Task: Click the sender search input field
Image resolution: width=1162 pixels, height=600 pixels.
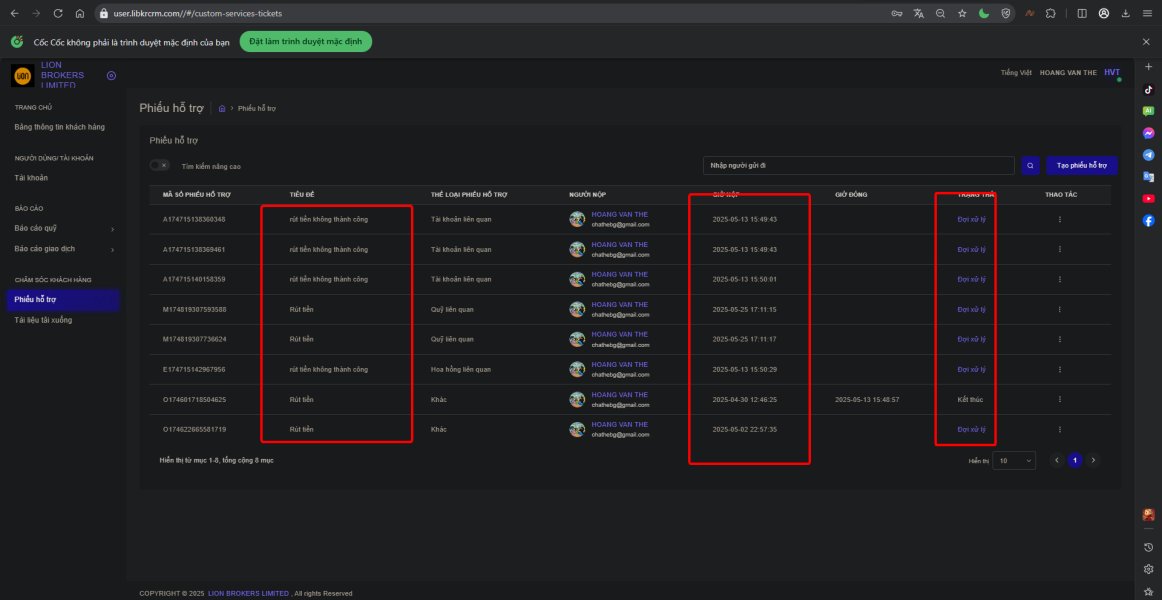Action: pyautogui.click(x=858, y=166)
